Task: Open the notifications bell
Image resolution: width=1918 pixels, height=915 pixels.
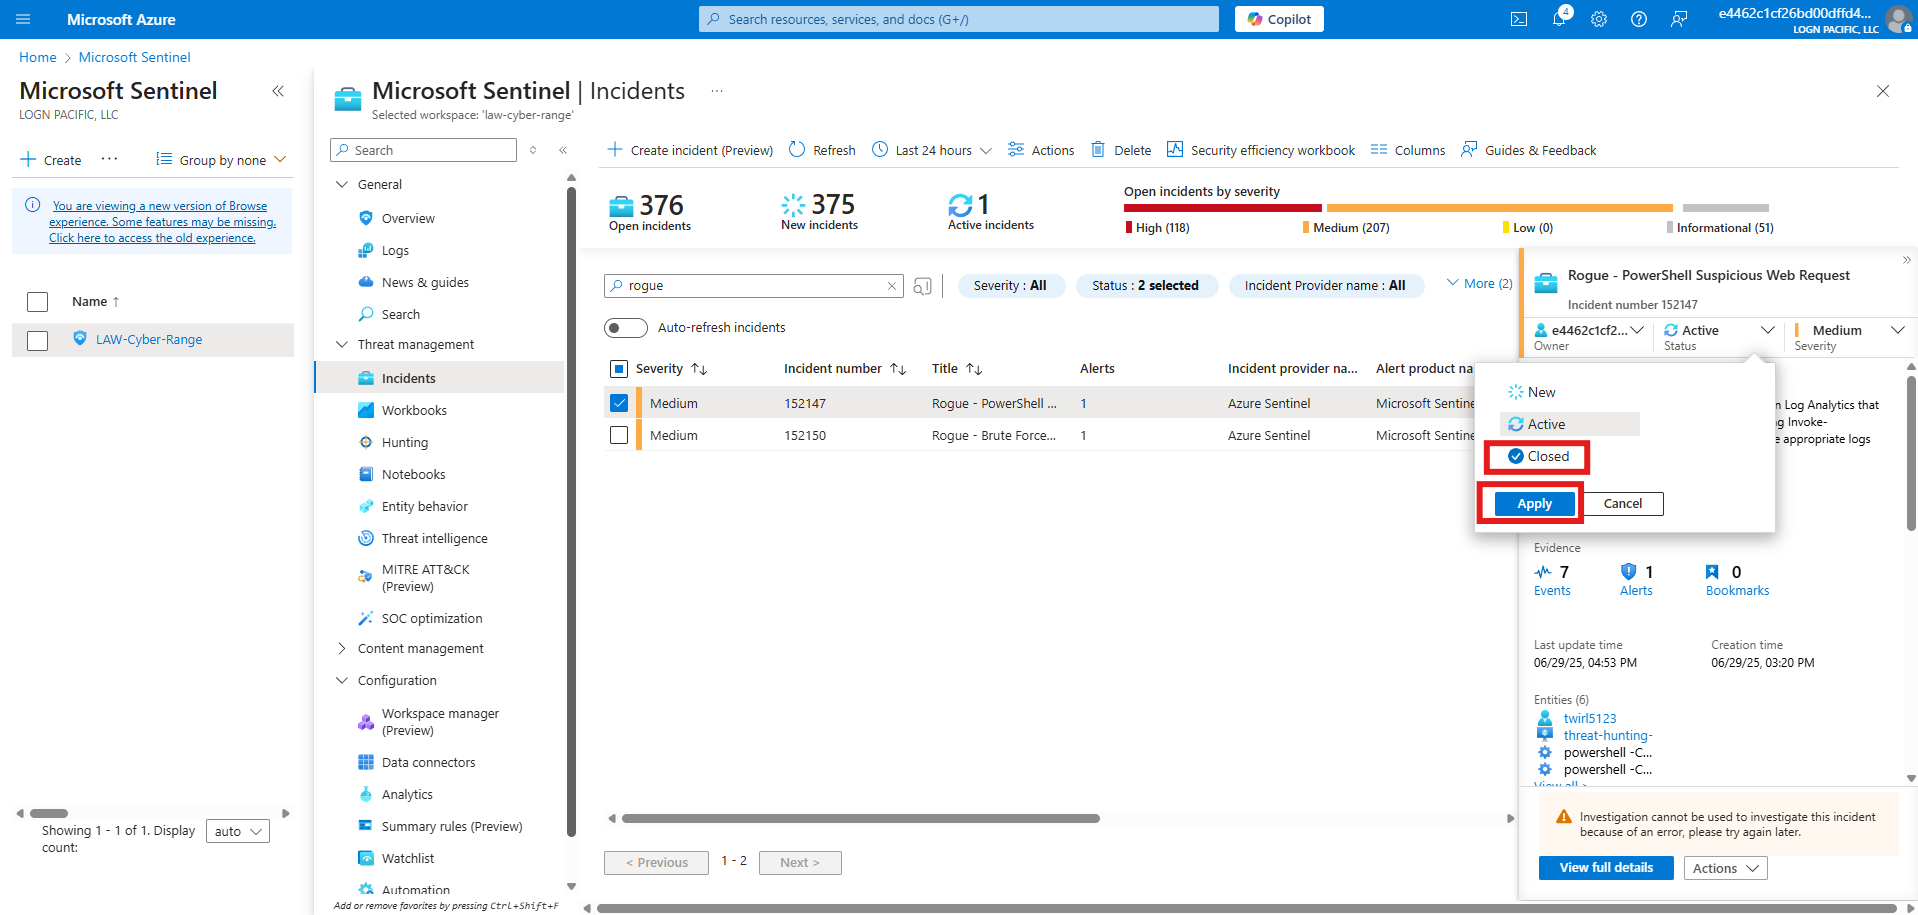Action: (x=1559, y=19)
